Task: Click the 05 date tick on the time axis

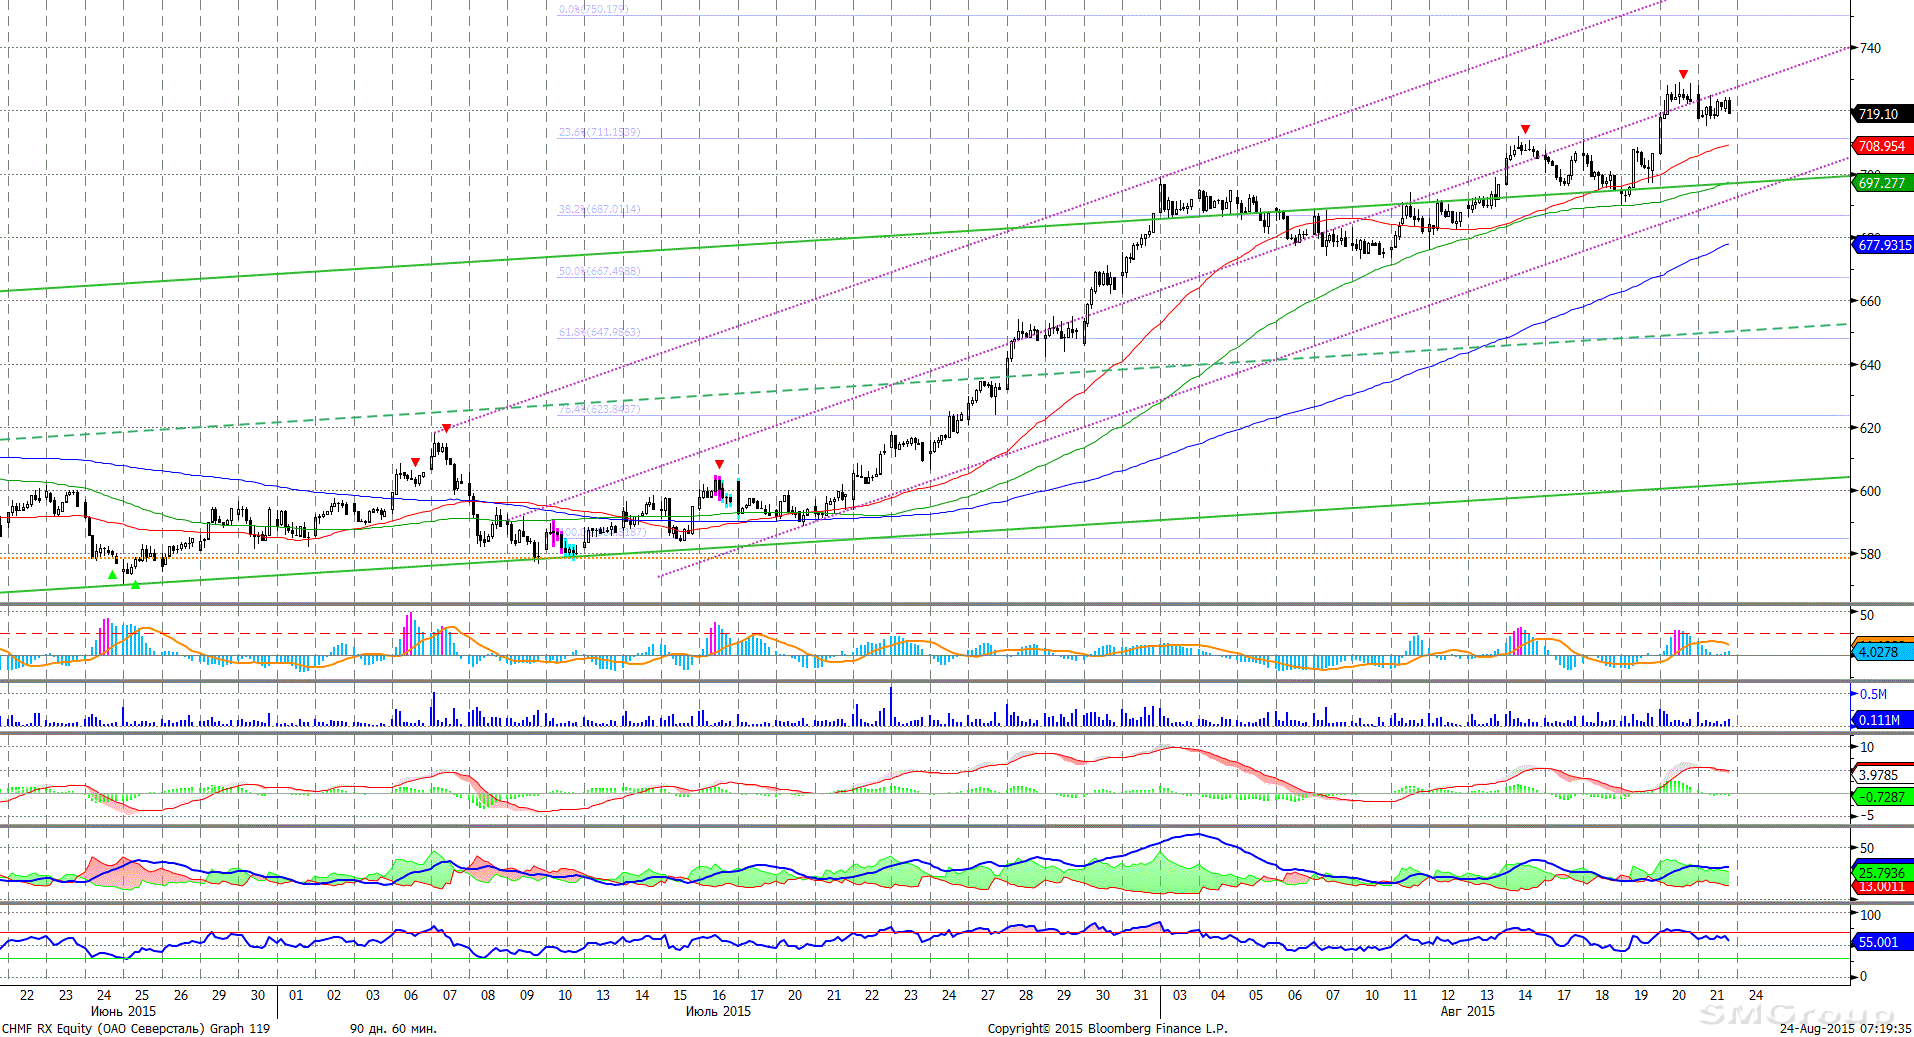Action: pyautogui.click(x=1256, y=995)
